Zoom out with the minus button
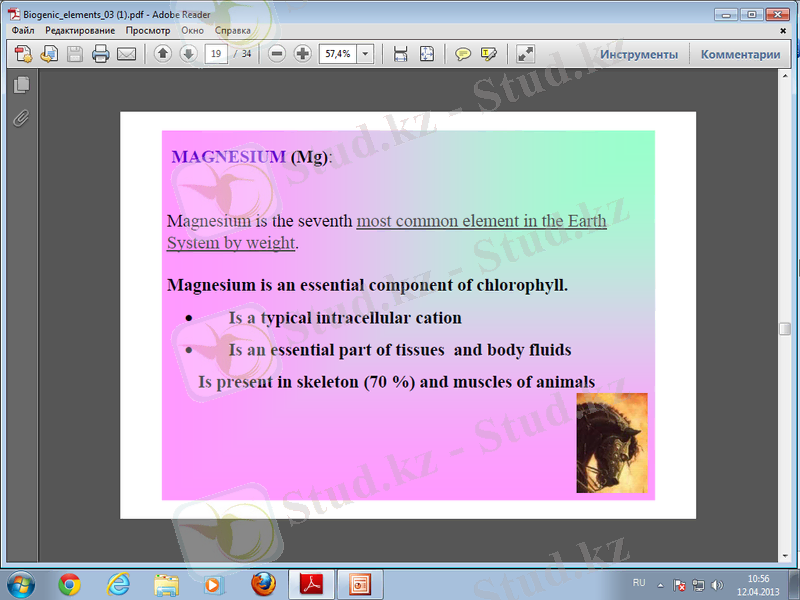 (277, 54)
